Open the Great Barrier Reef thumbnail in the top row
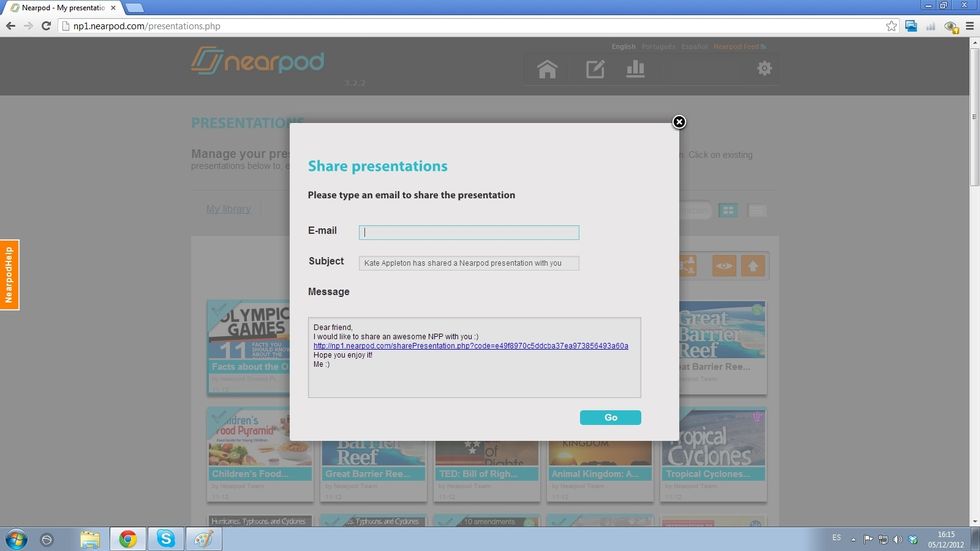The width and height of the screenshot is (980, 551). [x=722, y=347]
